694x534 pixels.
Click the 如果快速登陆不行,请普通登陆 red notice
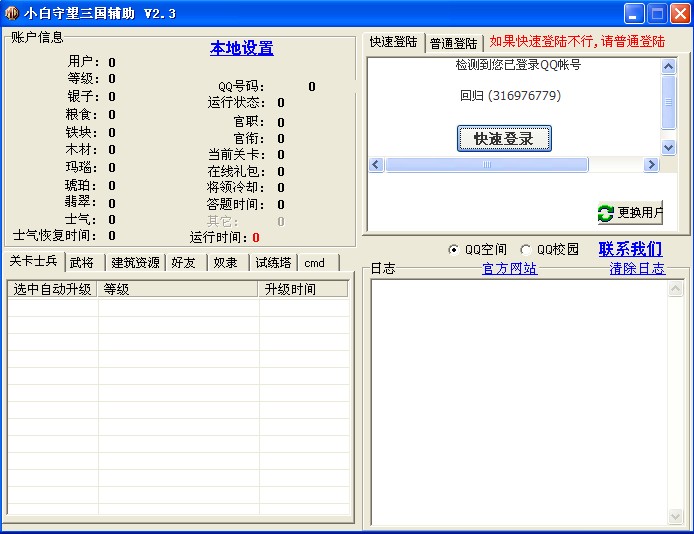577,41
